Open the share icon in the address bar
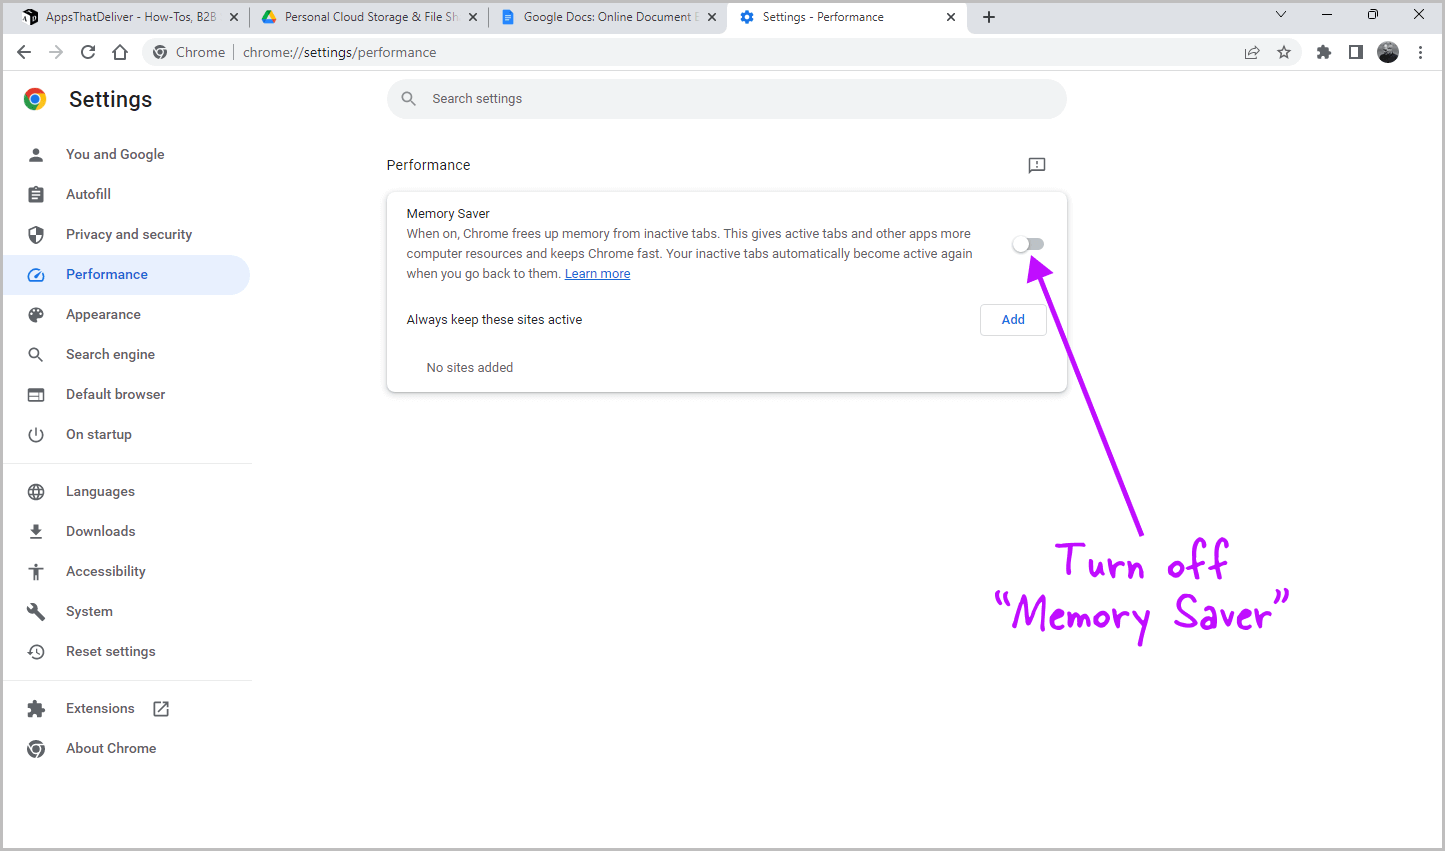The height and width of the screenshot is (851, 1445). coord(1252,51)
